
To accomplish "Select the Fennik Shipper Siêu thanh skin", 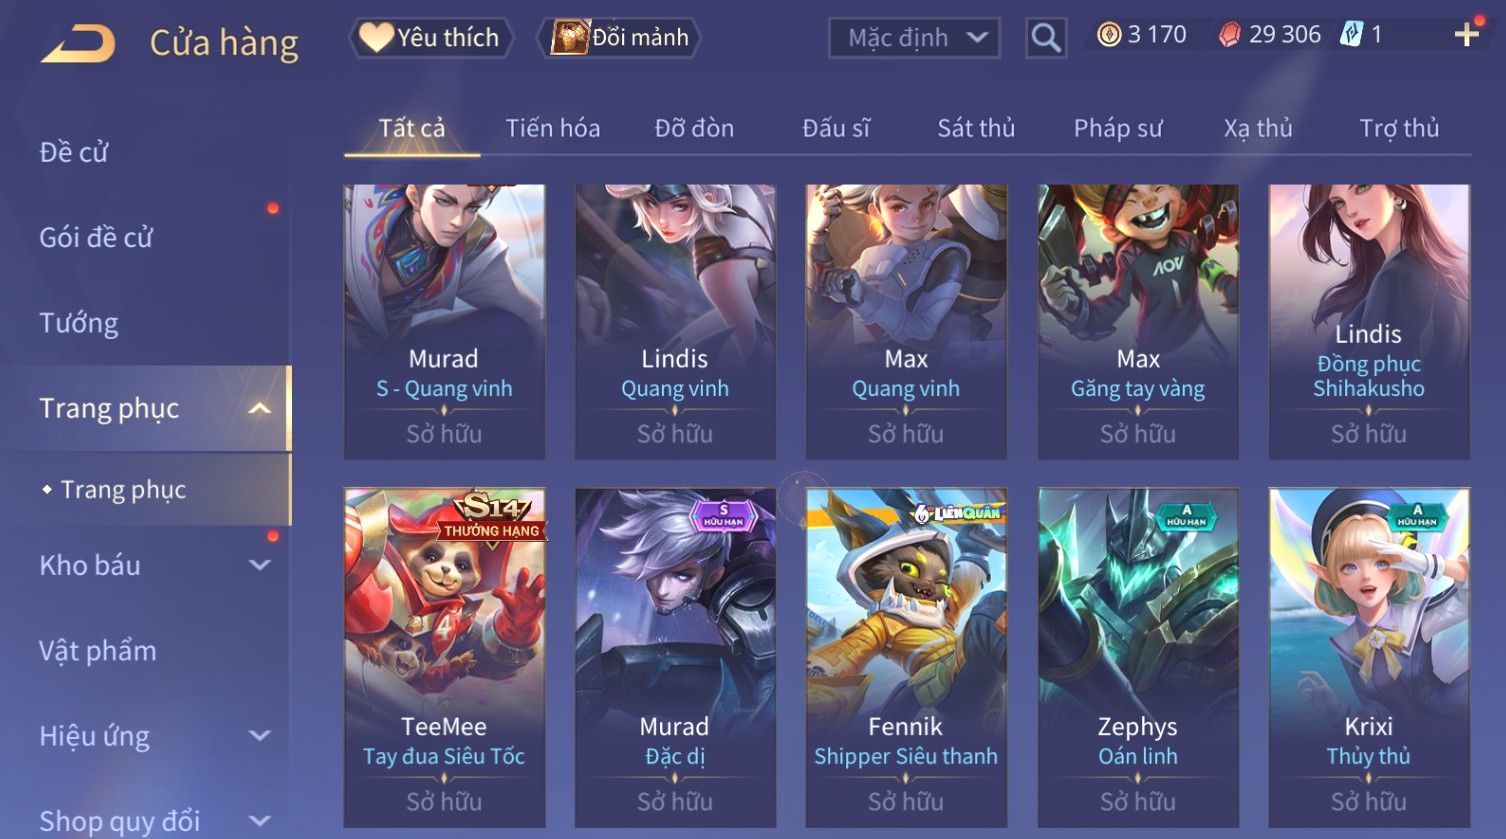I will 906,657.
